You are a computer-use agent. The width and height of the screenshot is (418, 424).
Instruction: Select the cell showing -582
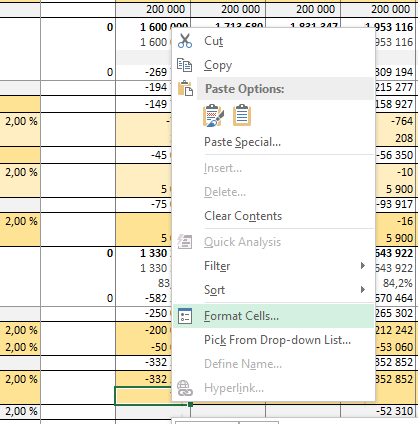point(144,298)
